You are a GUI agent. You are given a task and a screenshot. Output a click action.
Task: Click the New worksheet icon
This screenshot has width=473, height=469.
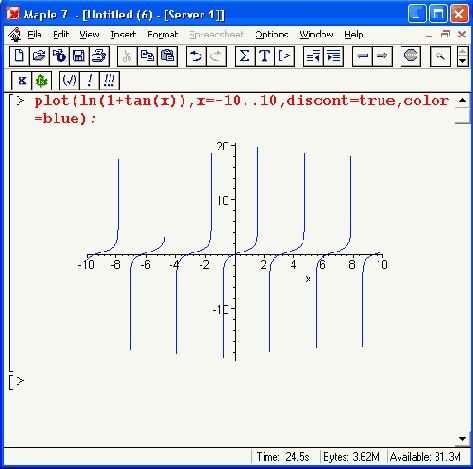coord(19,56)
